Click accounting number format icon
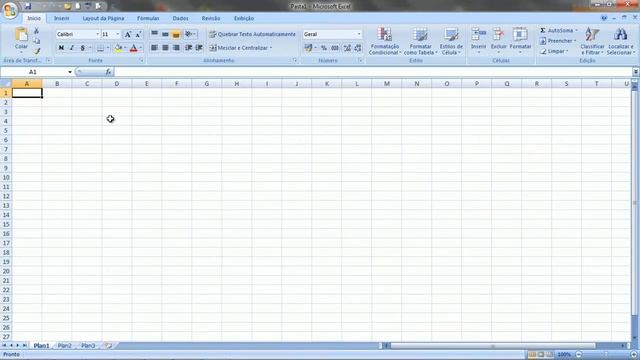This screenshot has width=640, height=360. click(x=309, y=48)
